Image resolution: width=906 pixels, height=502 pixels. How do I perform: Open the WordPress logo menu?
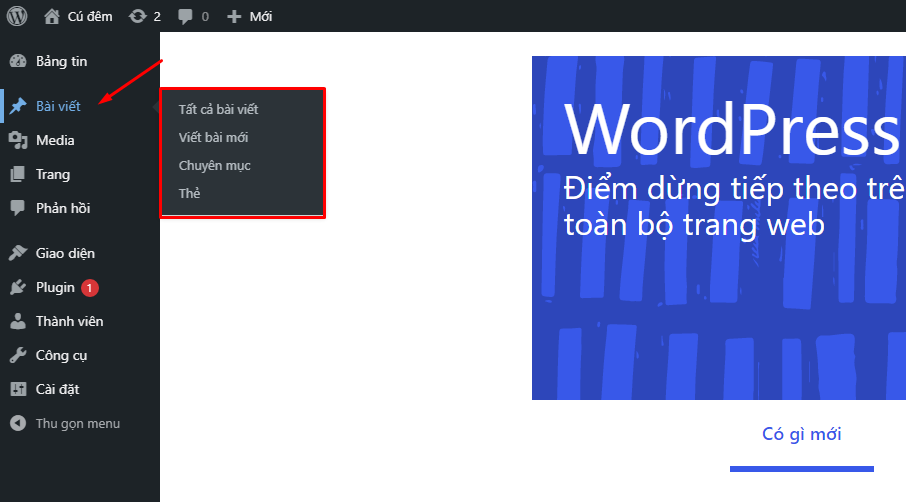pyautogui.click(x=17, y=16)
